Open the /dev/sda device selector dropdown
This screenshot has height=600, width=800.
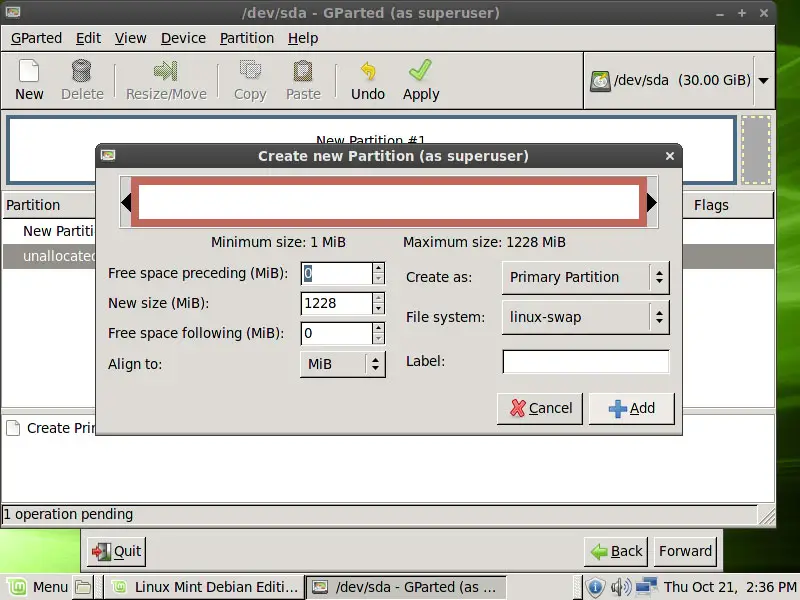(x=763, y=81)
